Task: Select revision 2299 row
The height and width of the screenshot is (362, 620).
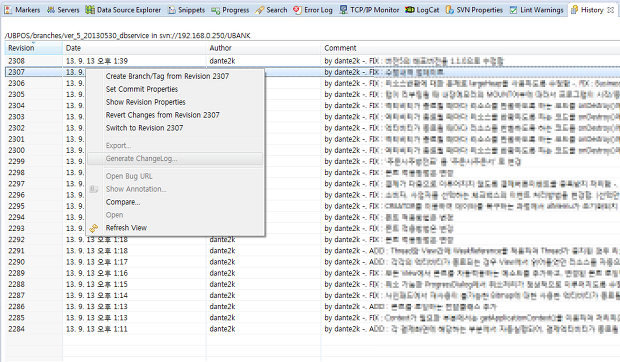Action: point(312,162)
